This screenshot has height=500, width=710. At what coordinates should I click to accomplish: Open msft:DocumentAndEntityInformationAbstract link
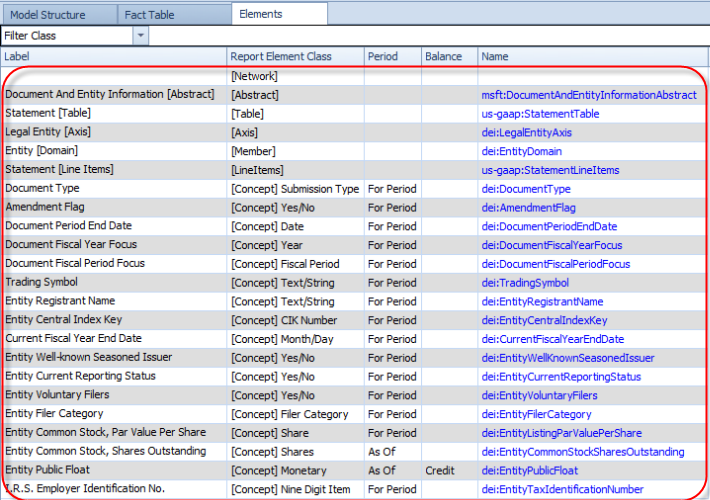tap(589, 95)
